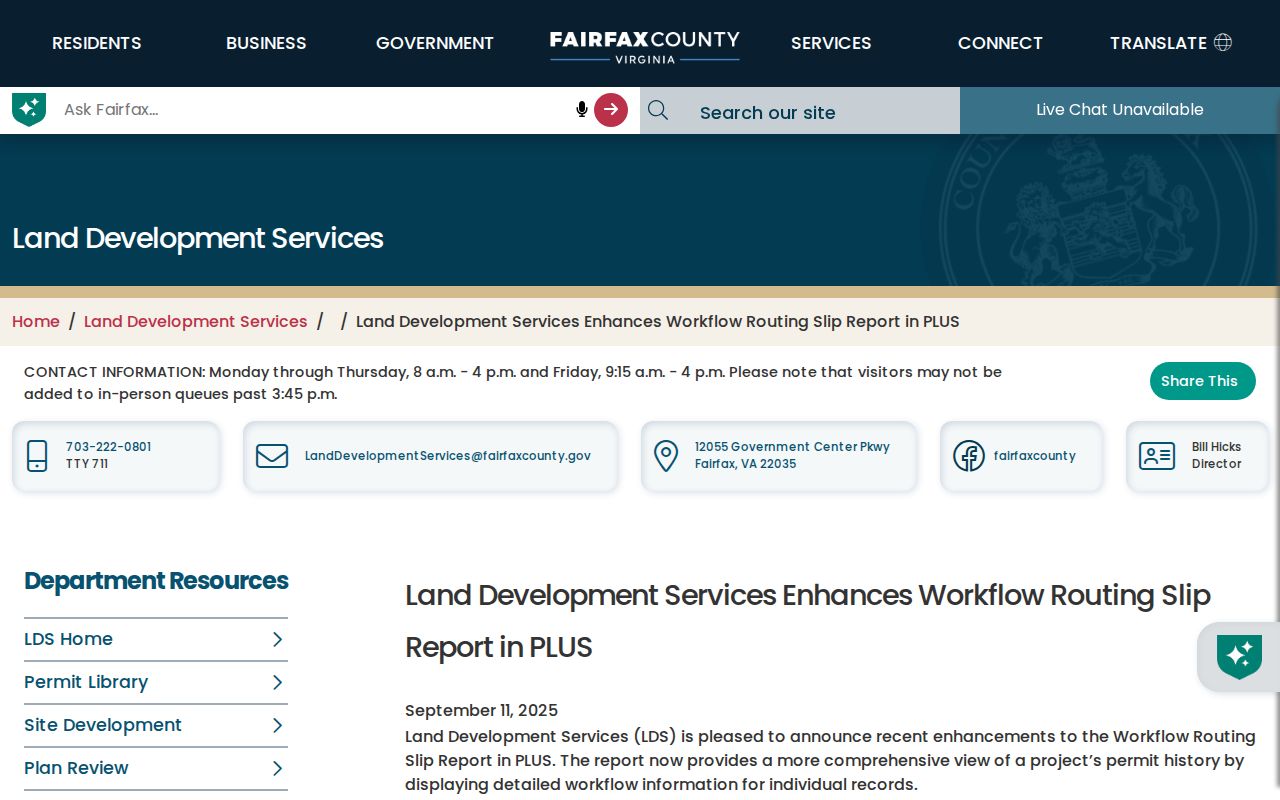Screen dimensions: 1280x800
Task: Click the Live Chat Unavailable button
Action: (1120, 110)
